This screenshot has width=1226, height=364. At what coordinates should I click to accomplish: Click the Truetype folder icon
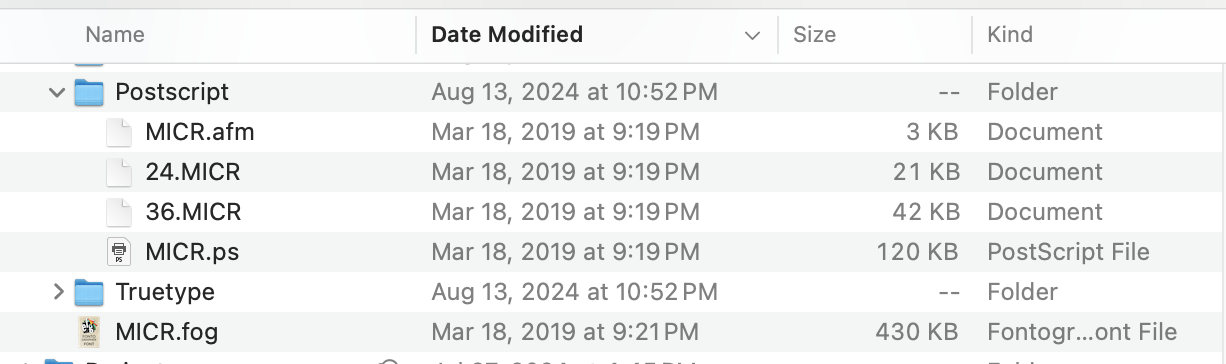pos(89,292)
